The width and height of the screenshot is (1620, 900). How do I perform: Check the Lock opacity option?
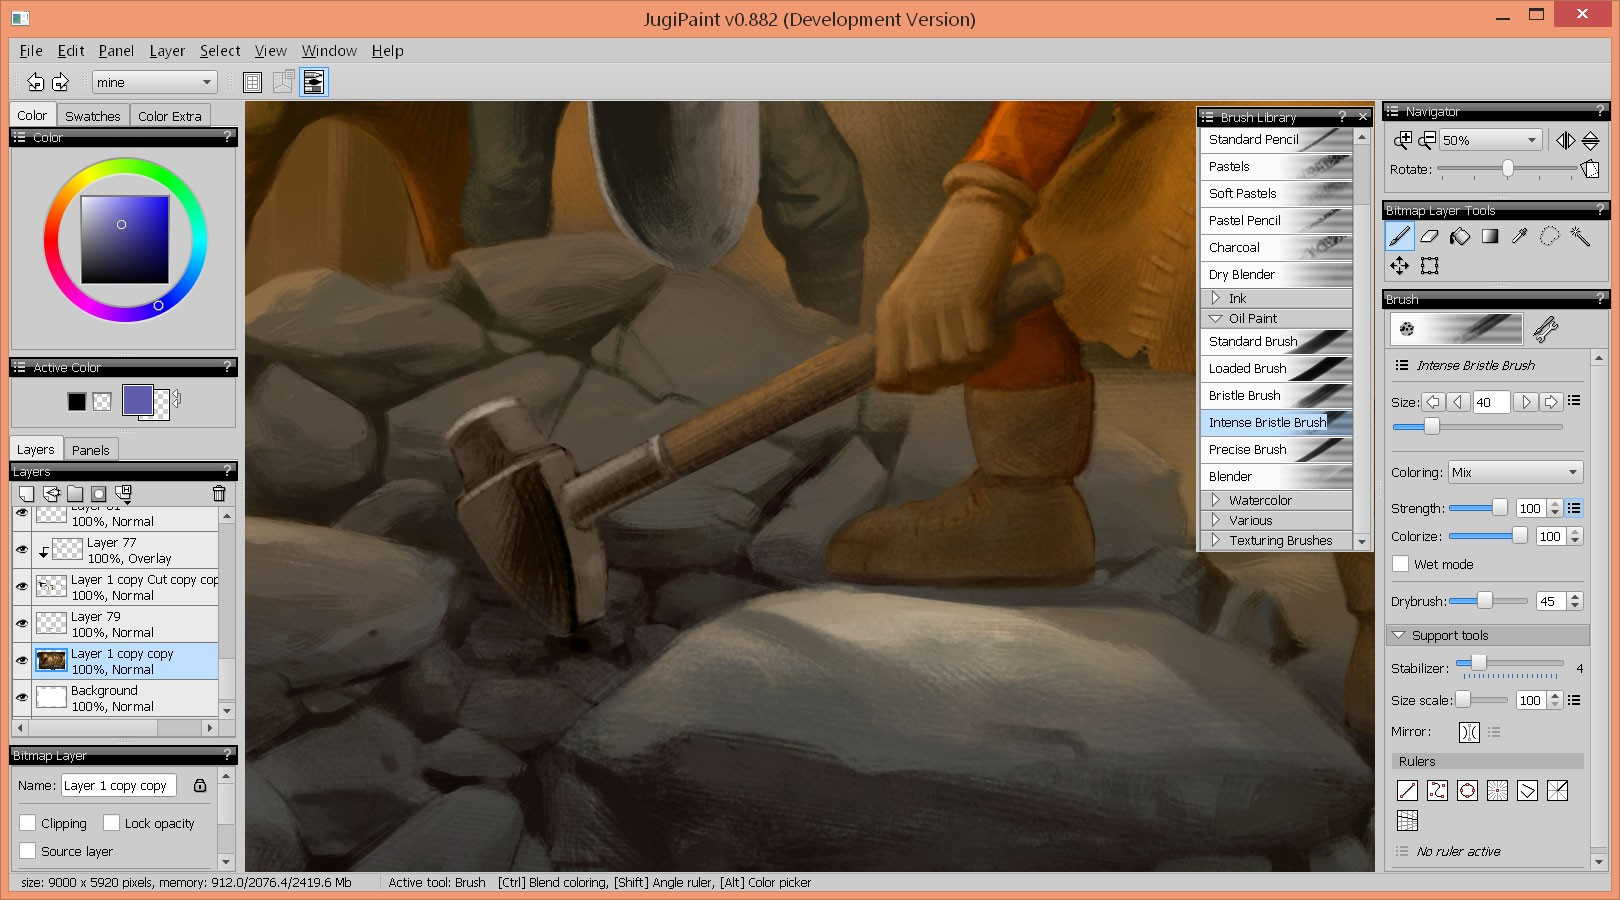tap(112, 823)
